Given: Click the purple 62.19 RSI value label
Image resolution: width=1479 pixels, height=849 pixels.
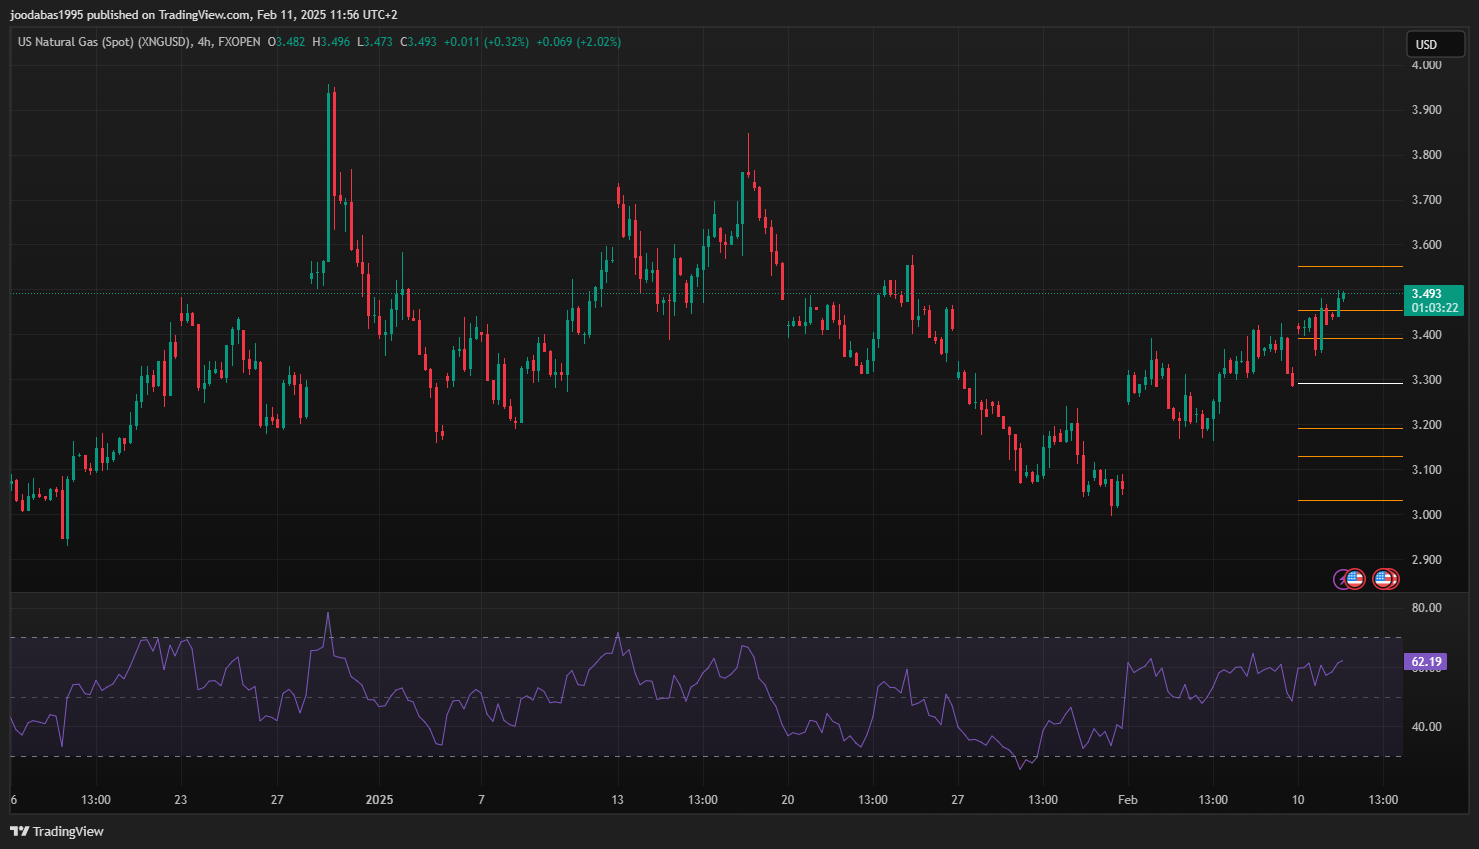Looking at the screenshot, I should coord(1426,662).
